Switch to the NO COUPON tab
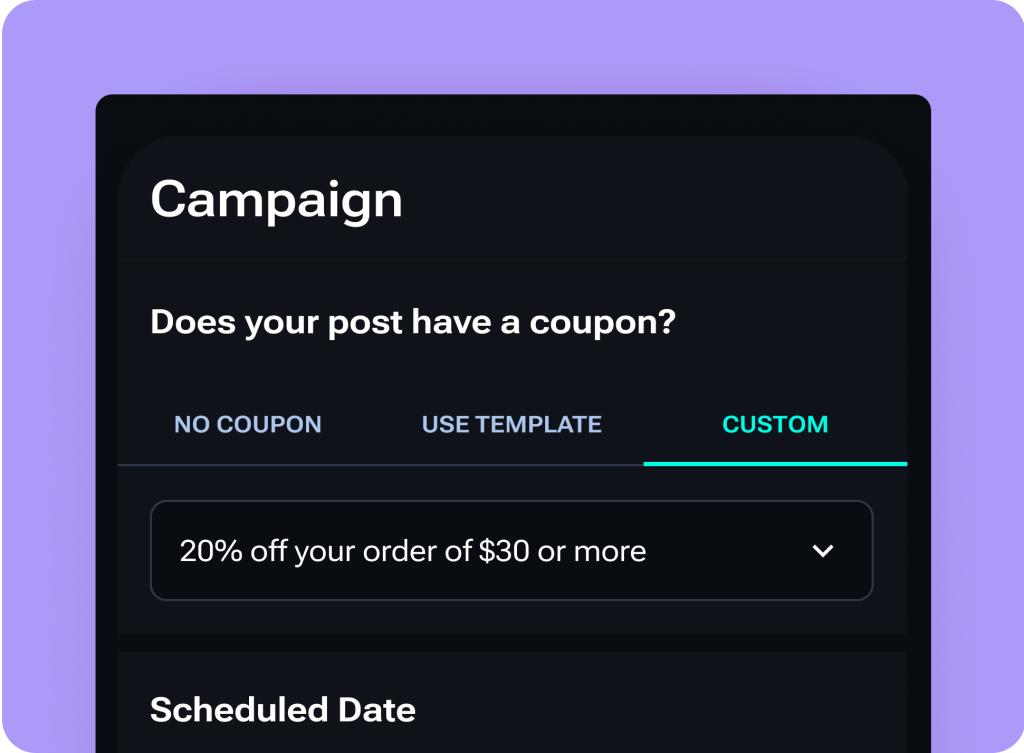Screen dimensions: 1024x753 (x=247, y=424)
